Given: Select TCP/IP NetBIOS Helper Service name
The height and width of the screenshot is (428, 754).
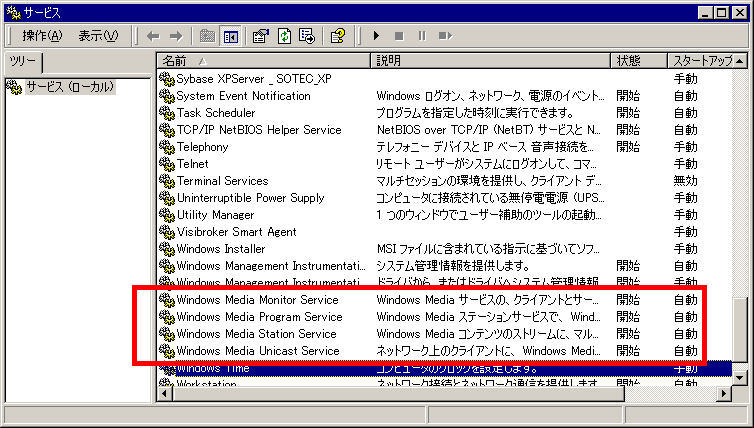Looking at the screenshot, I should 259,130.
